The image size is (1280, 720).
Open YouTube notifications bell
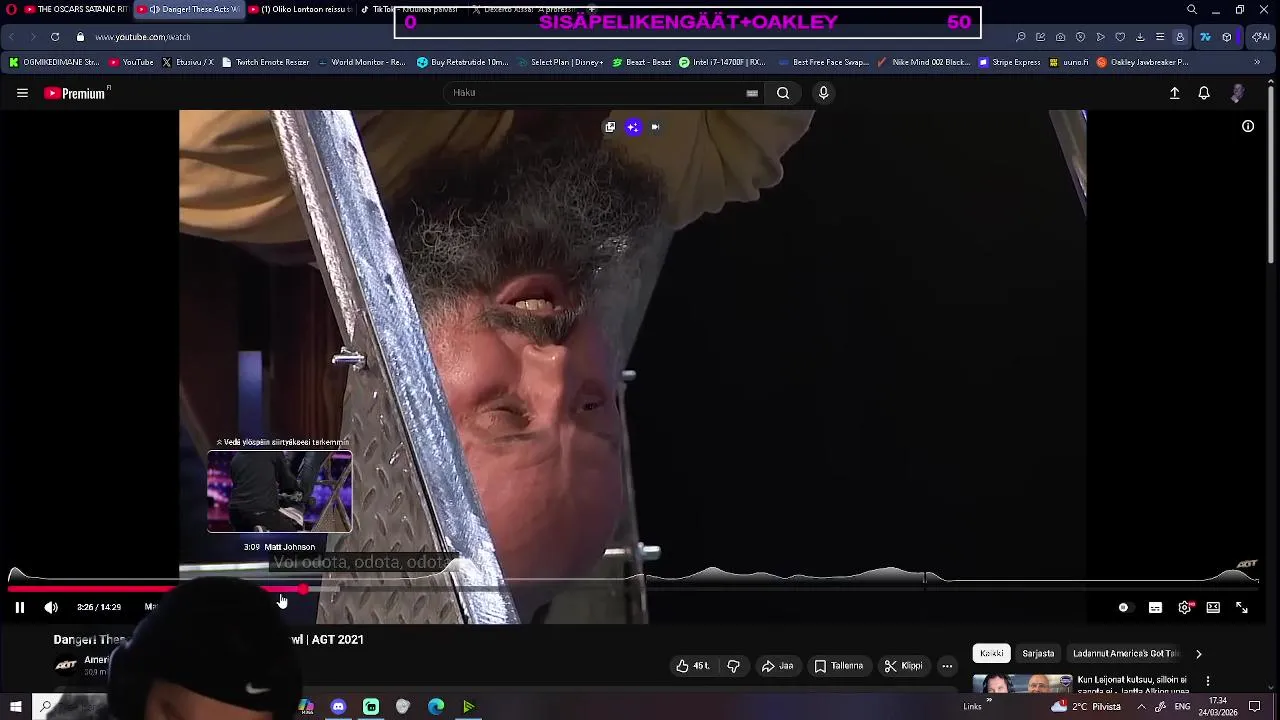(x=1204, y=93)
